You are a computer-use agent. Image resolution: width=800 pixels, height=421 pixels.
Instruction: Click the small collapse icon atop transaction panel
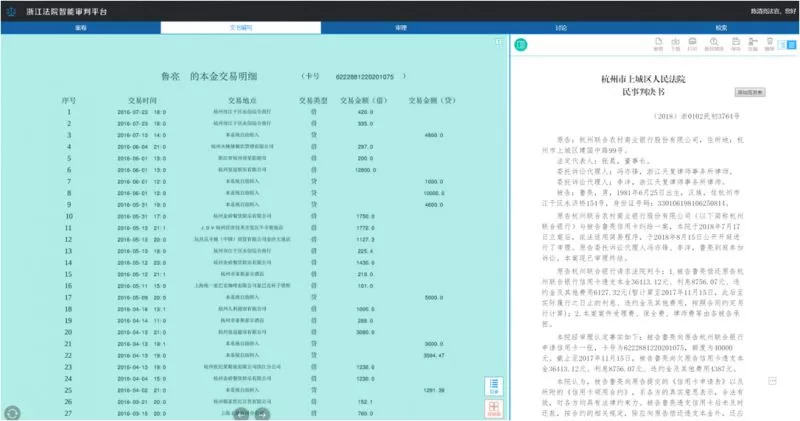[x=499, y=42]
